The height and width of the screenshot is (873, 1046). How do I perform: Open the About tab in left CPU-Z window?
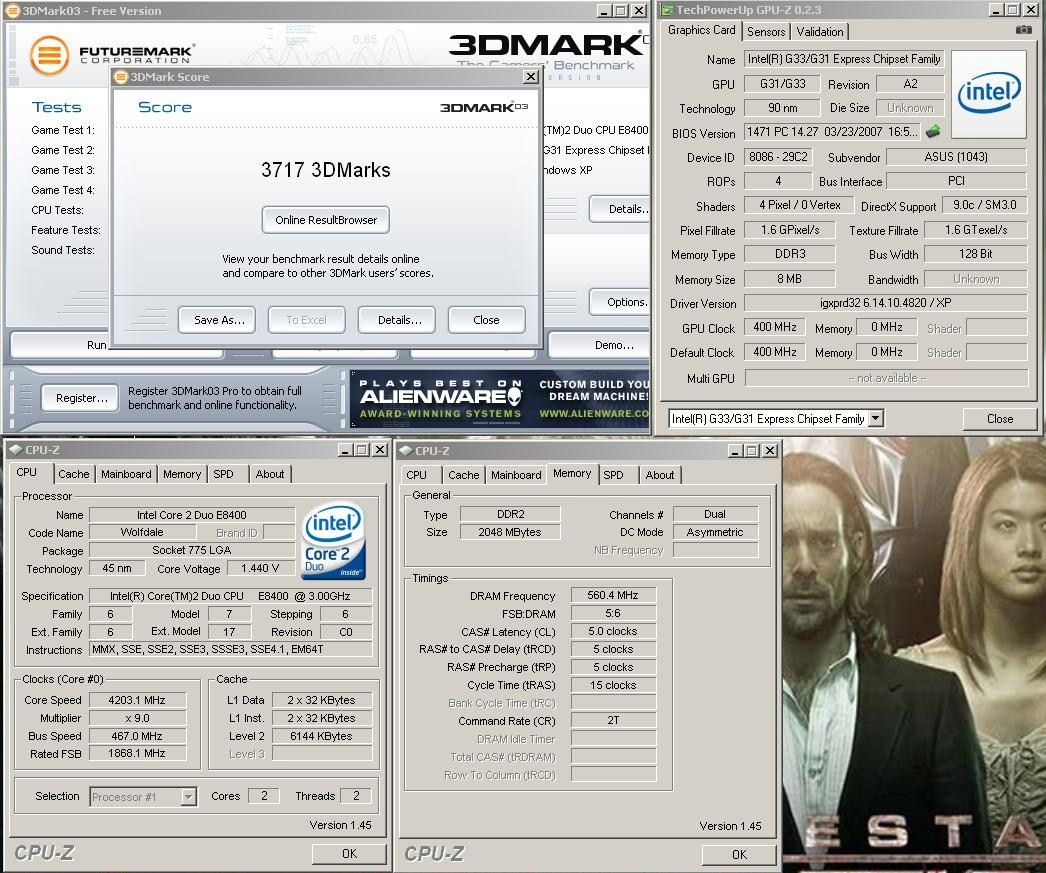(x=270, y=474)
